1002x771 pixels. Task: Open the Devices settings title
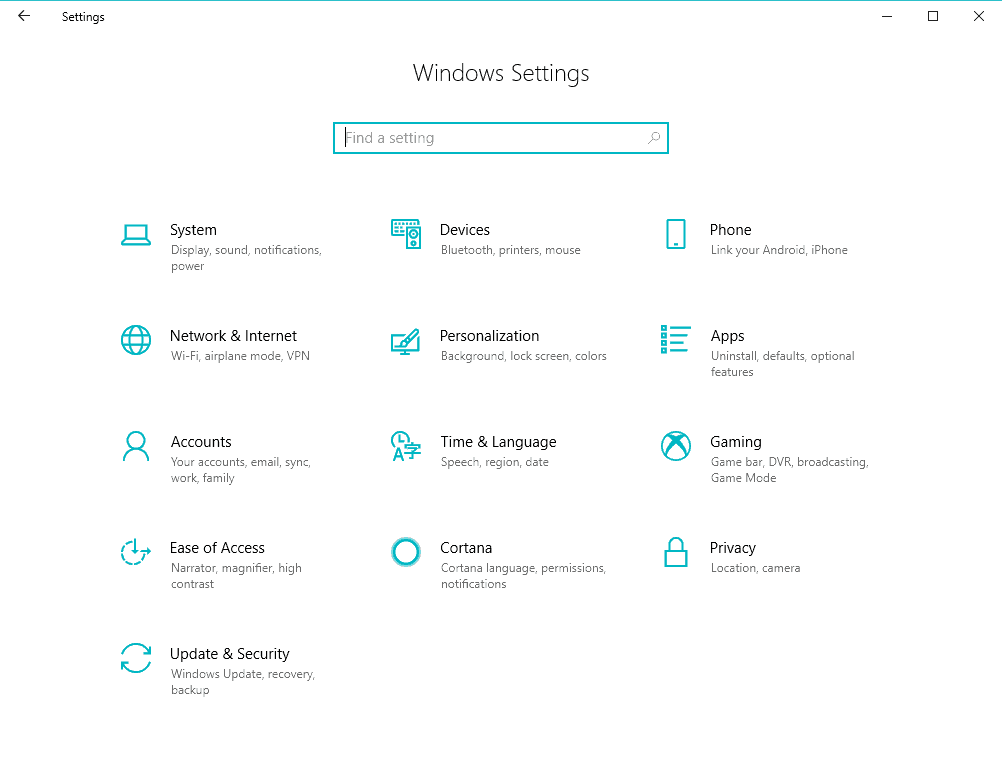pos(465,229)
